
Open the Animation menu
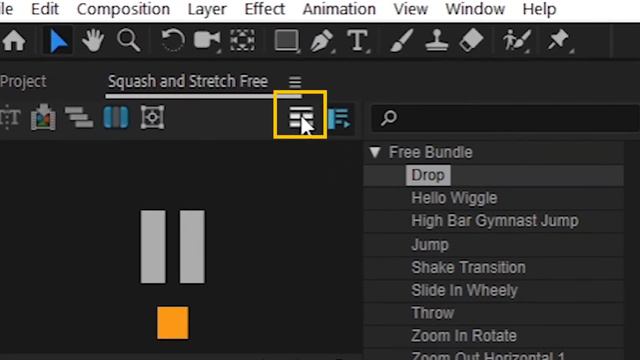click(339, 9)
